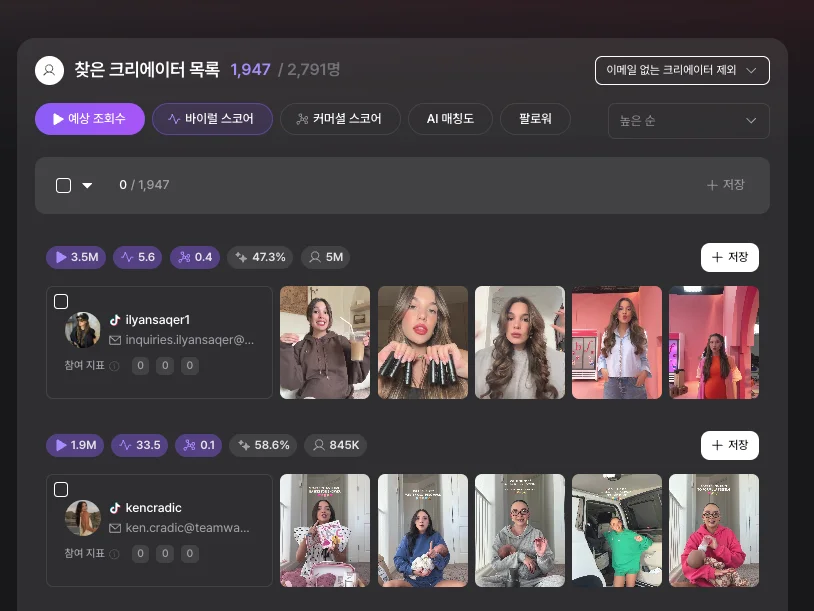
Task: Select the 팔로워 filter tab
Action: [535, 118]
